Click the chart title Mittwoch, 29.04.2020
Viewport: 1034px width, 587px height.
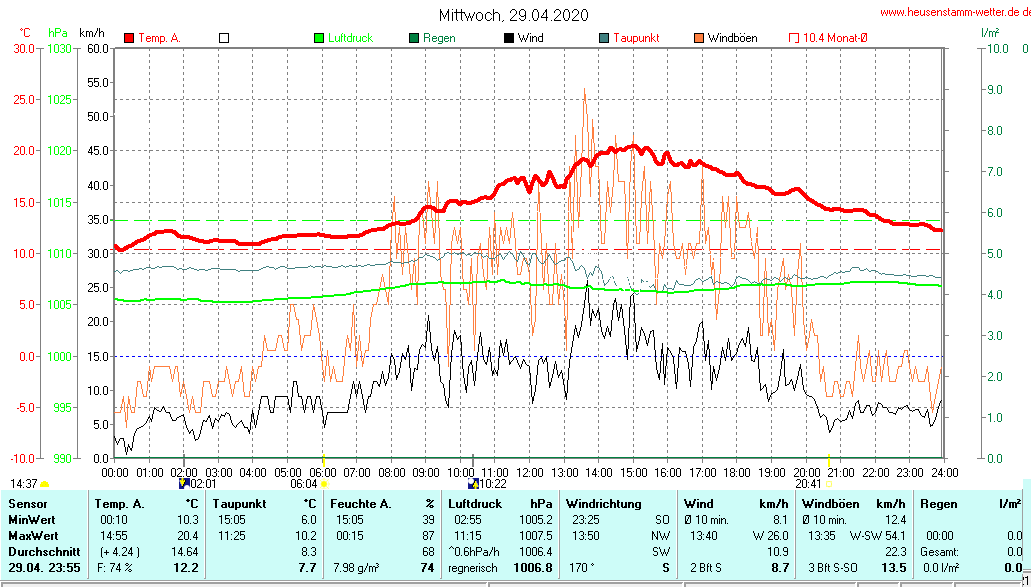514,15
